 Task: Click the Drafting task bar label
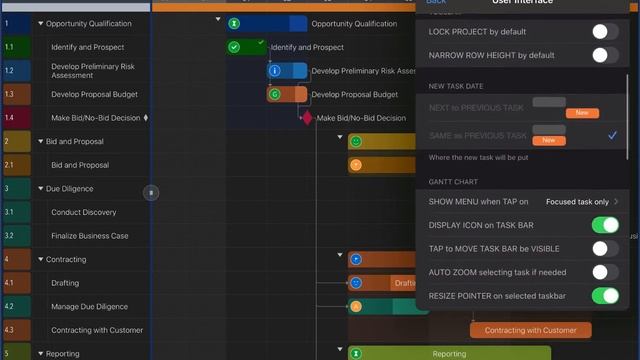point(405,283)
